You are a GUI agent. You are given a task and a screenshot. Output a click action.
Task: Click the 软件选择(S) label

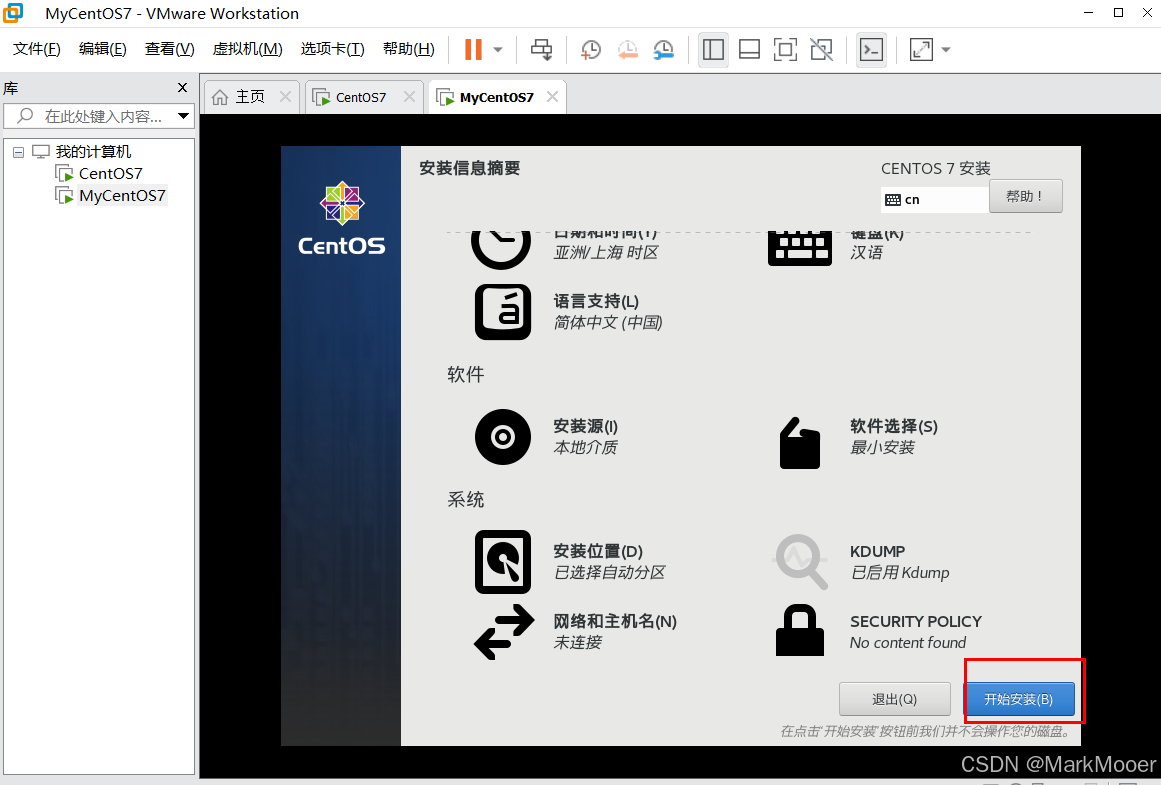[x=894, y=427]
